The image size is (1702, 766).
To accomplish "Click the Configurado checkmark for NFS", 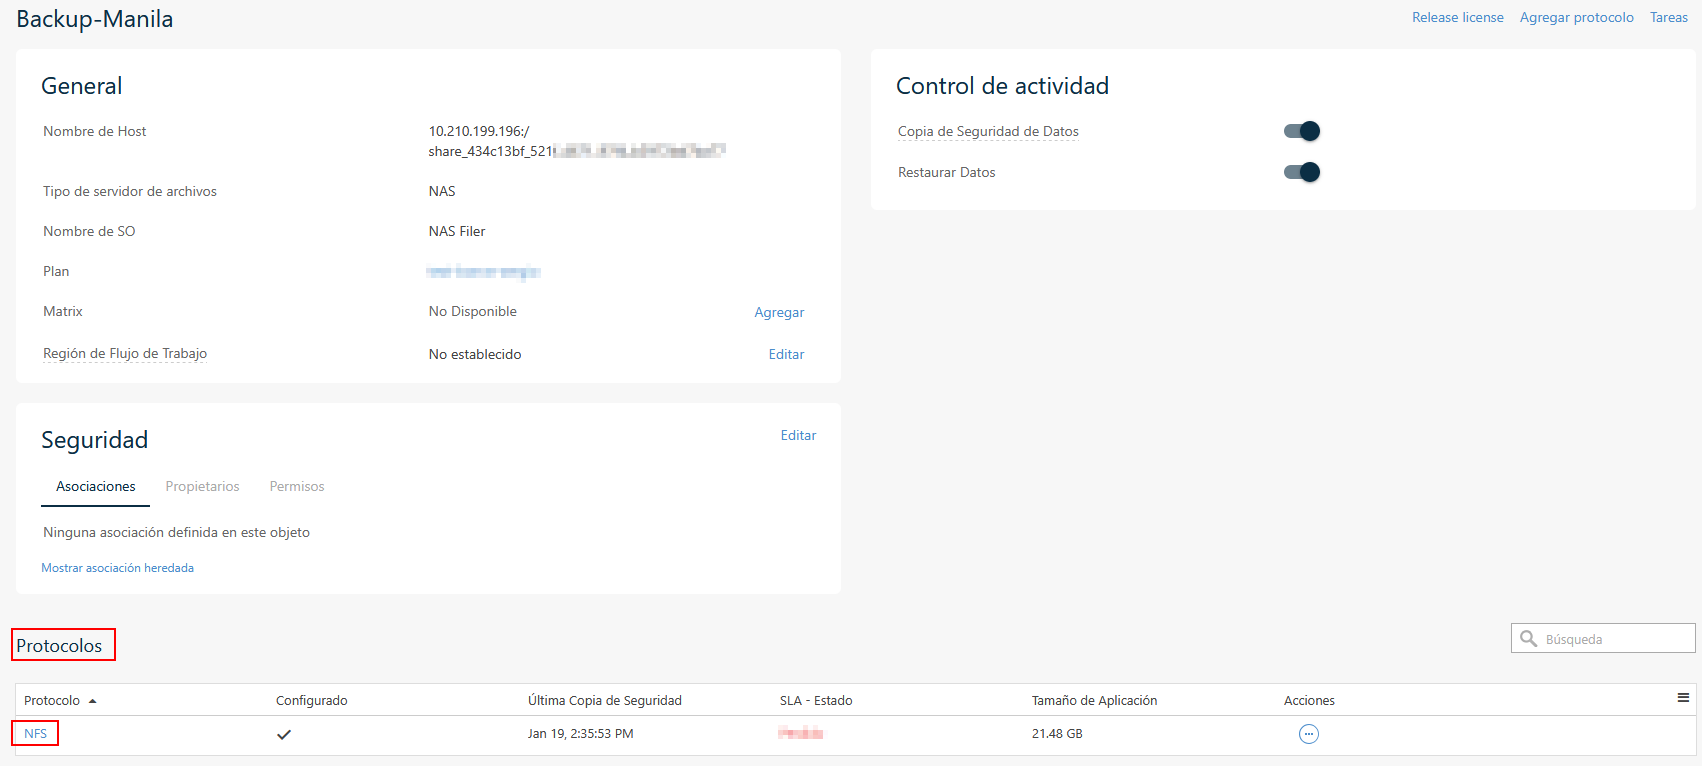I will coord(284,734).
